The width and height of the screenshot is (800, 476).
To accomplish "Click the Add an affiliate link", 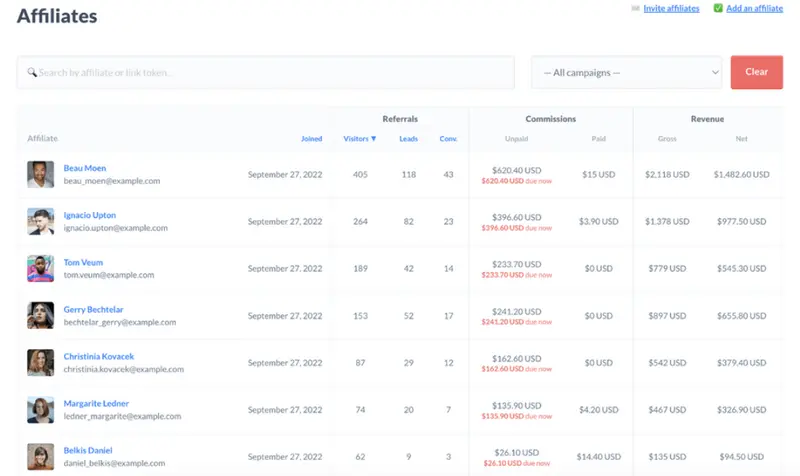I will click(755, 8).
